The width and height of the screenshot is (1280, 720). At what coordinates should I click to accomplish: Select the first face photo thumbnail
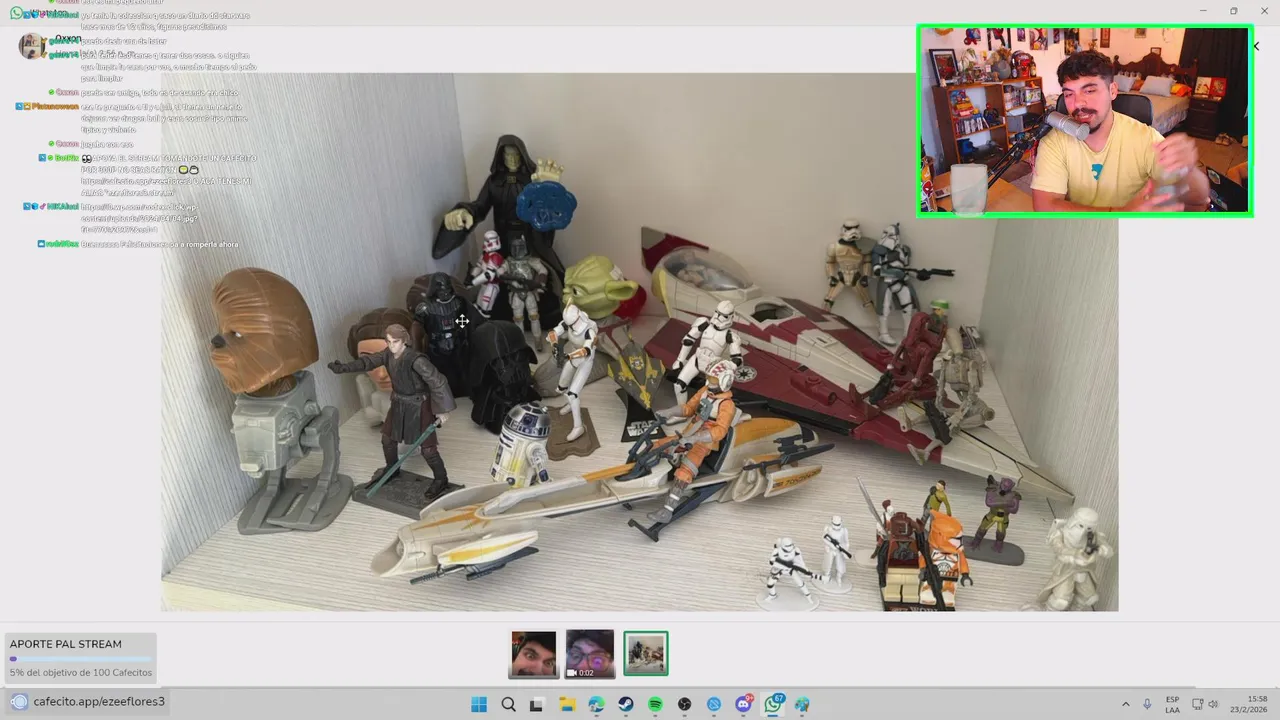click(533, 654)
